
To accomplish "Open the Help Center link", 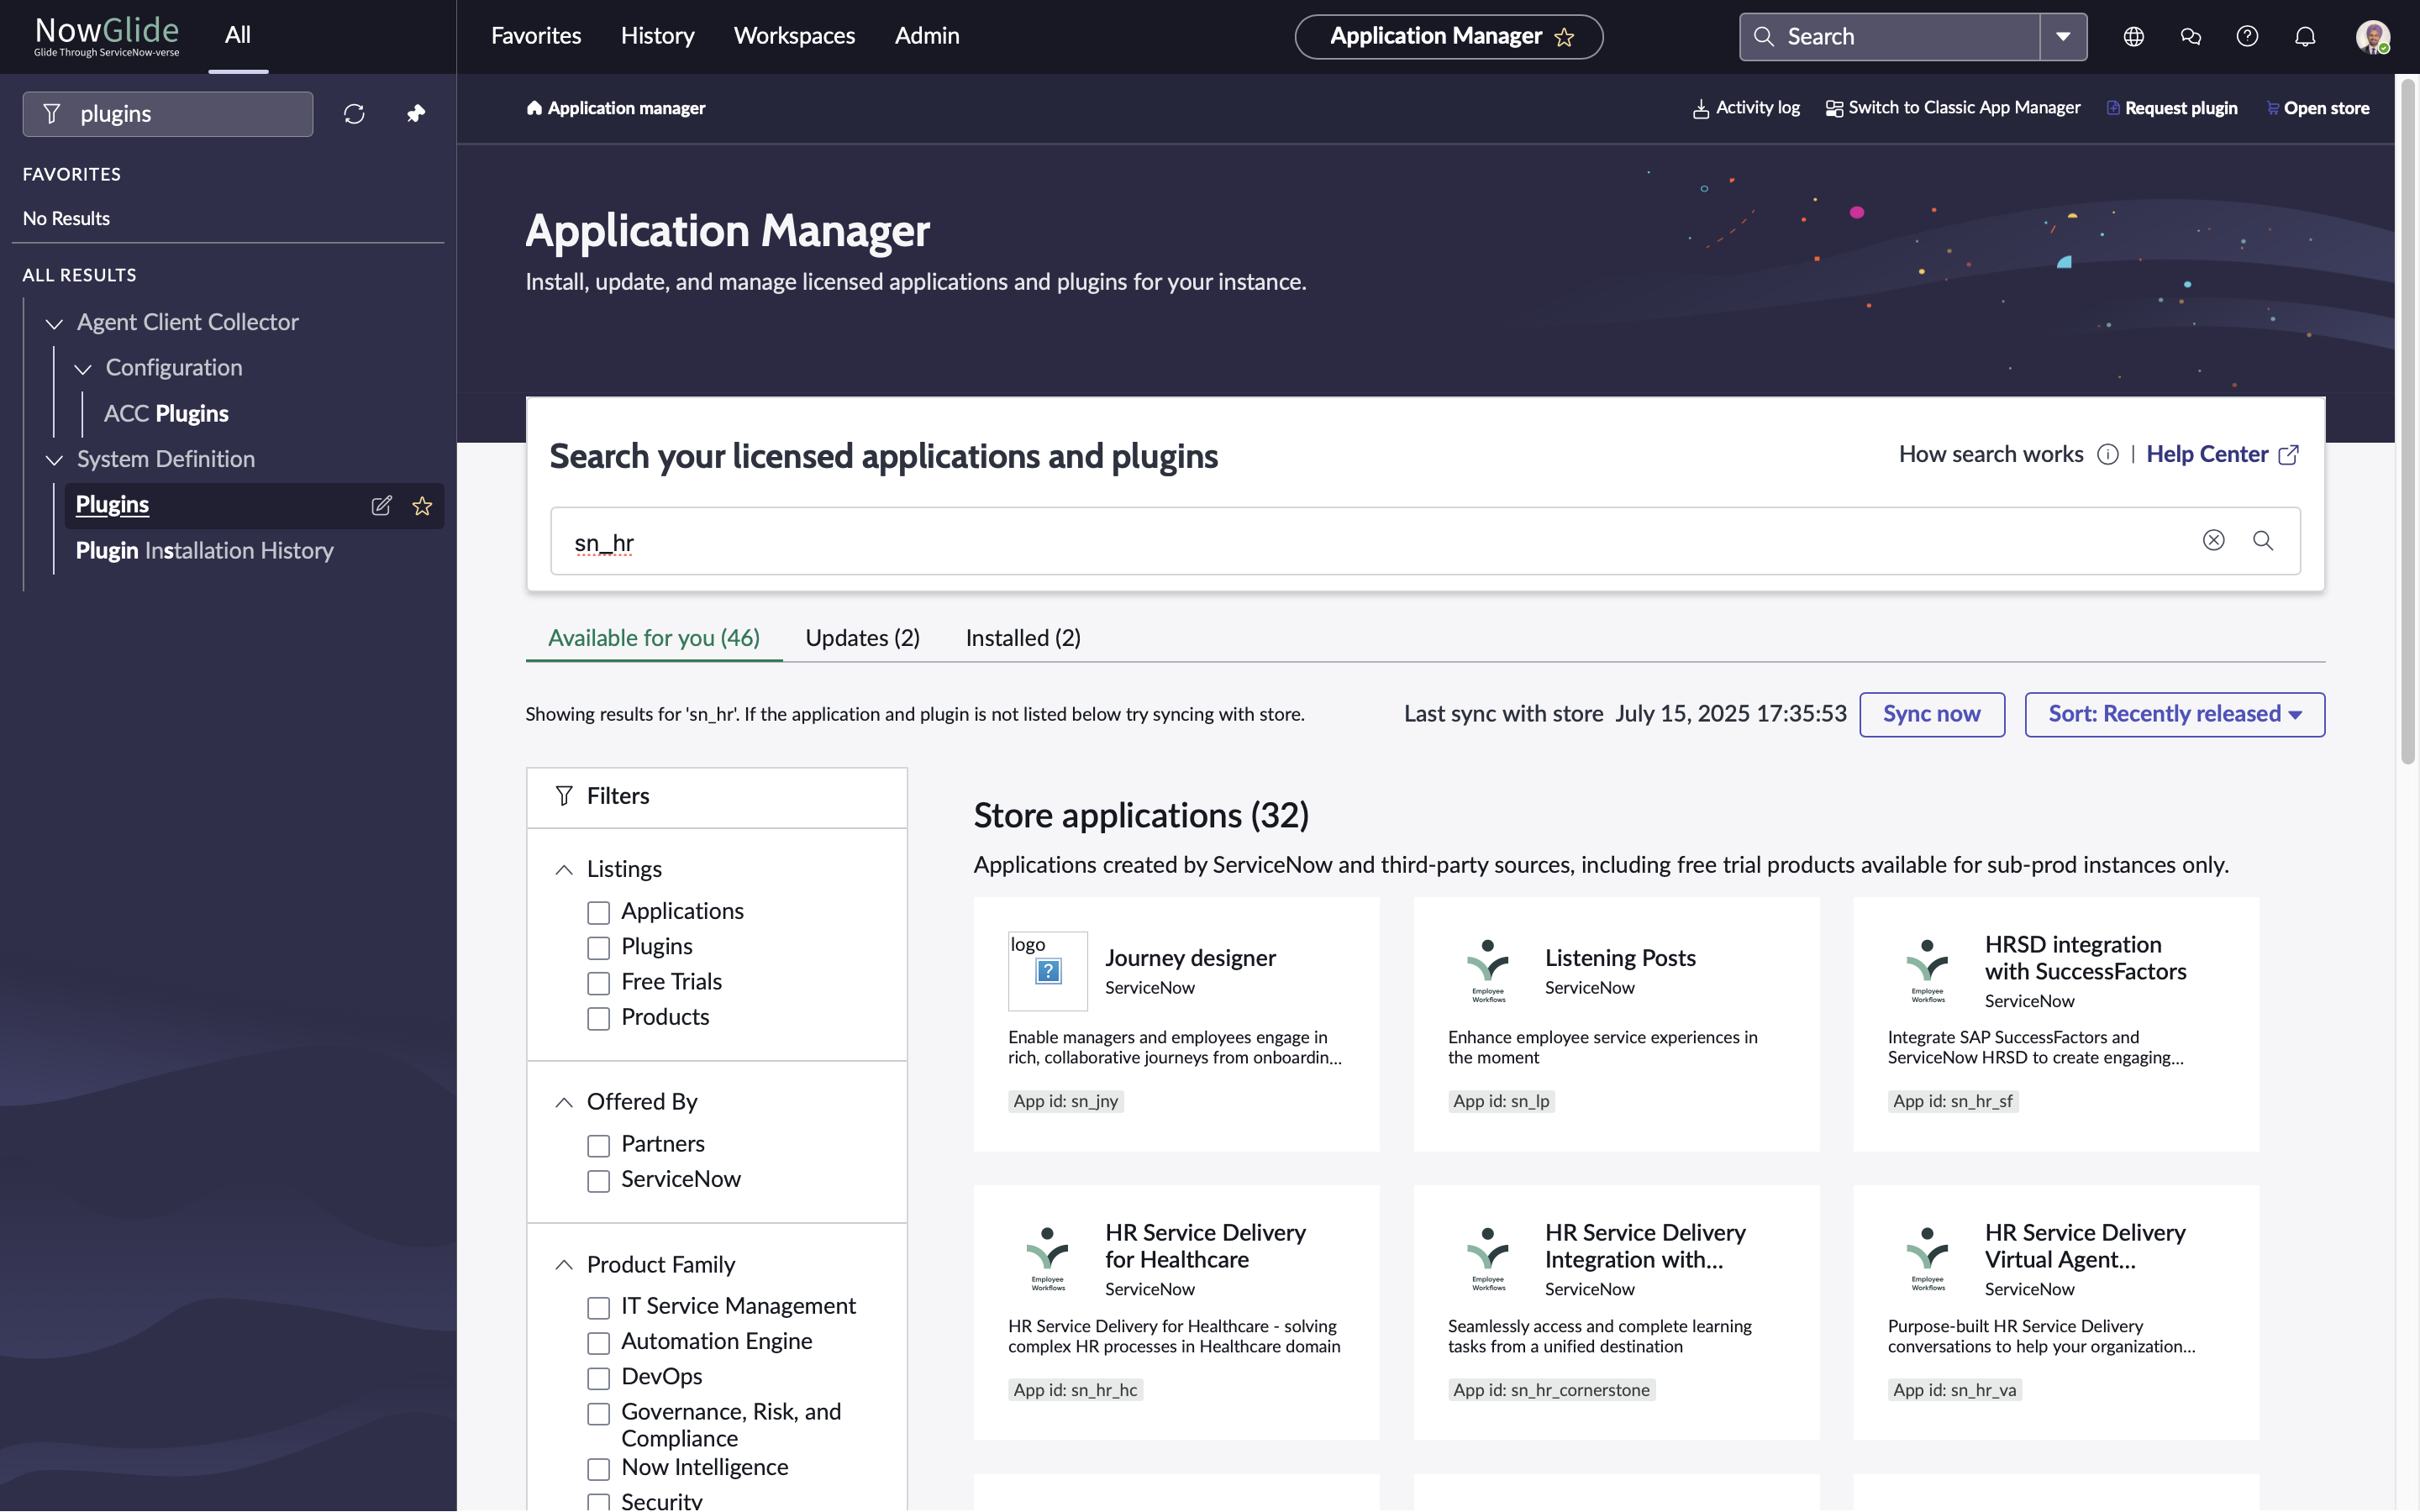I will [2222, 455].
